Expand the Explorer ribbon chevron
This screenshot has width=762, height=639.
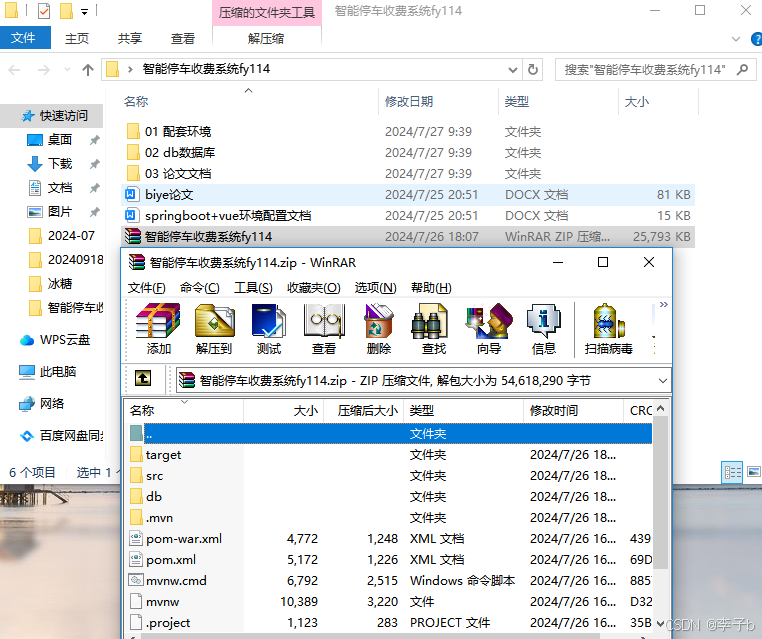click(x=736, y=39)
